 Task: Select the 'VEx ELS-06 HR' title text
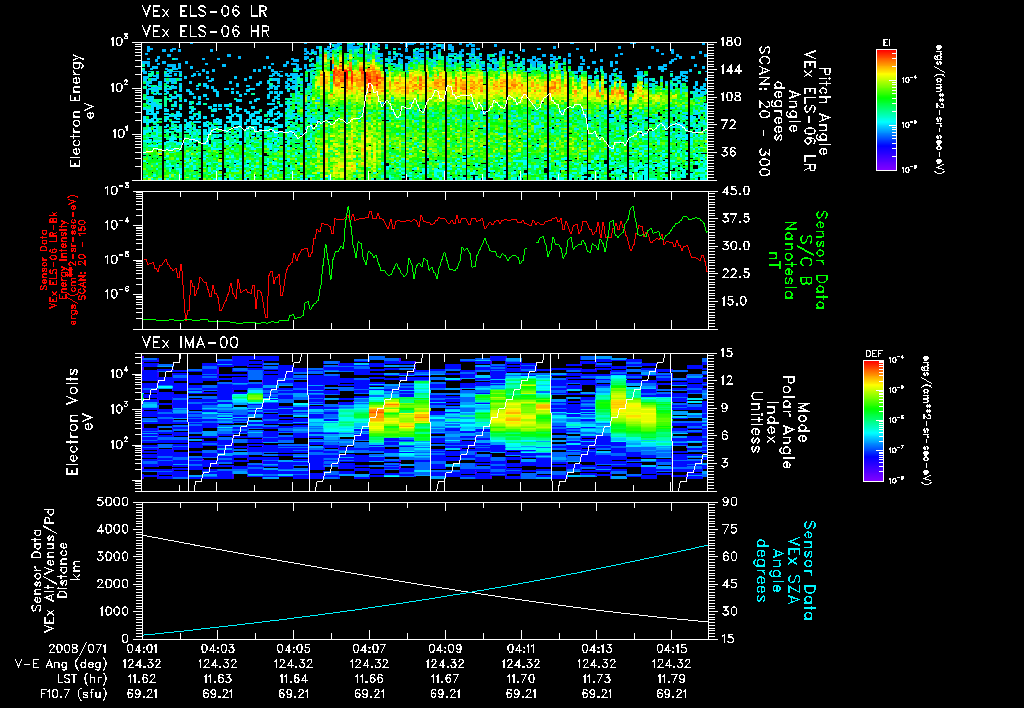206,31
